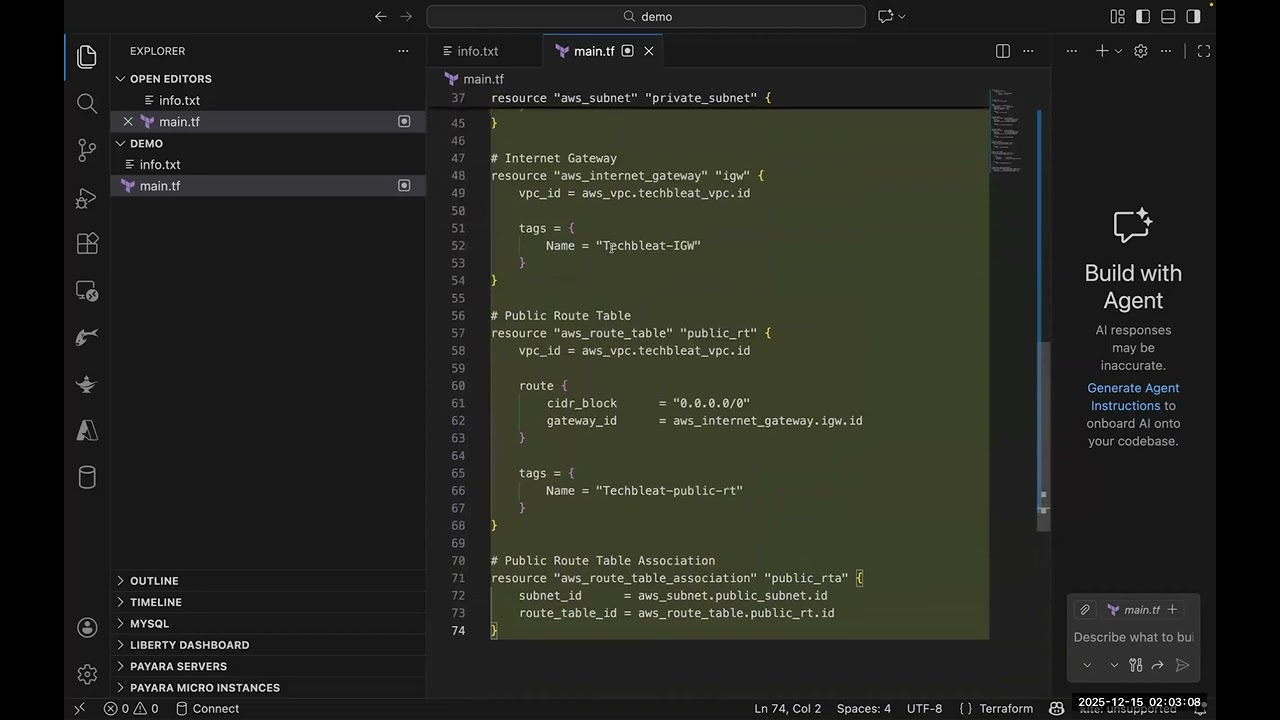Click the genie lamp activity bar icon
This screenshot has width=1280, height=720.
[87, 384]
